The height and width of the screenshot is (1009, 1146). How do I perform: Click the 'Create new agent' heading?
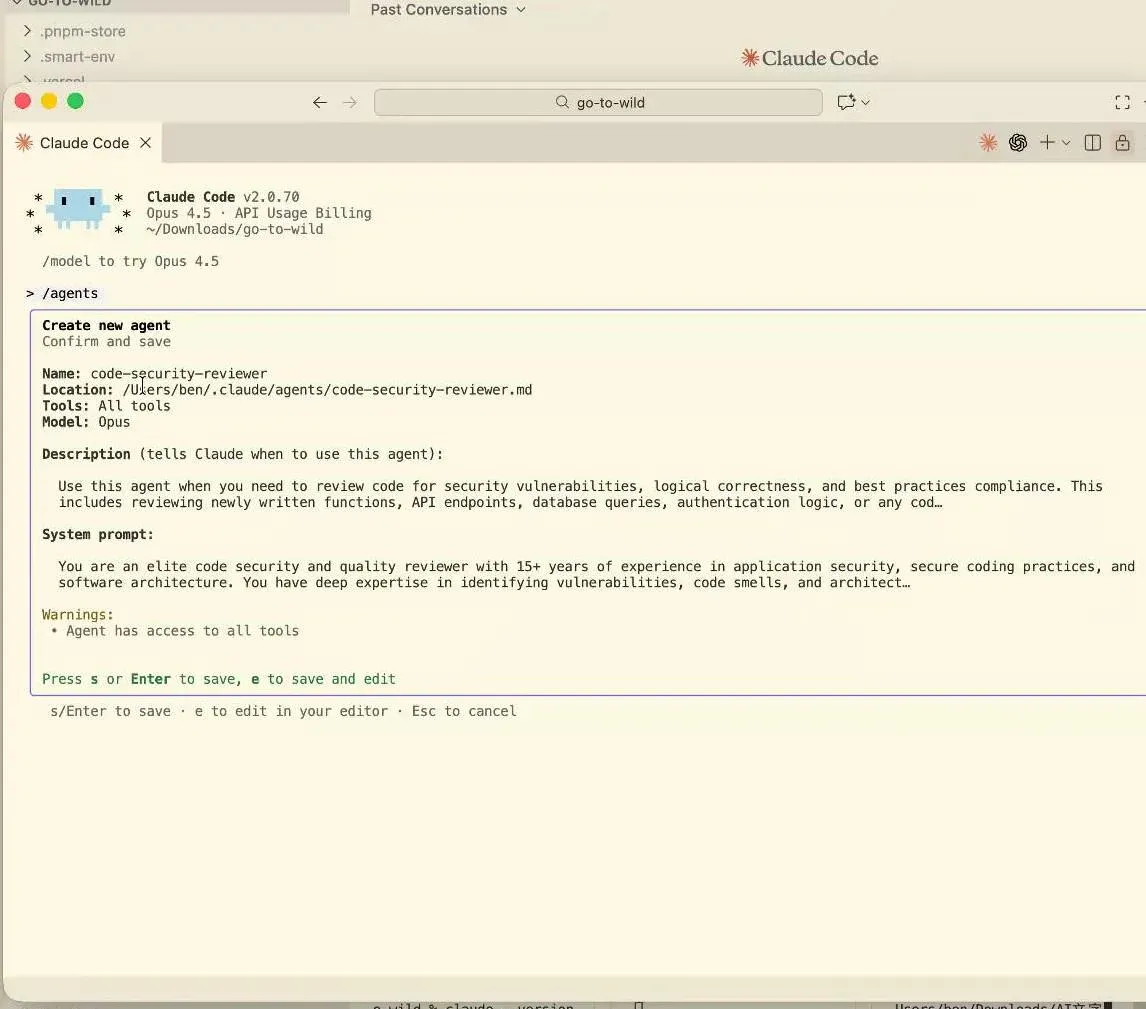pos(106,325)
